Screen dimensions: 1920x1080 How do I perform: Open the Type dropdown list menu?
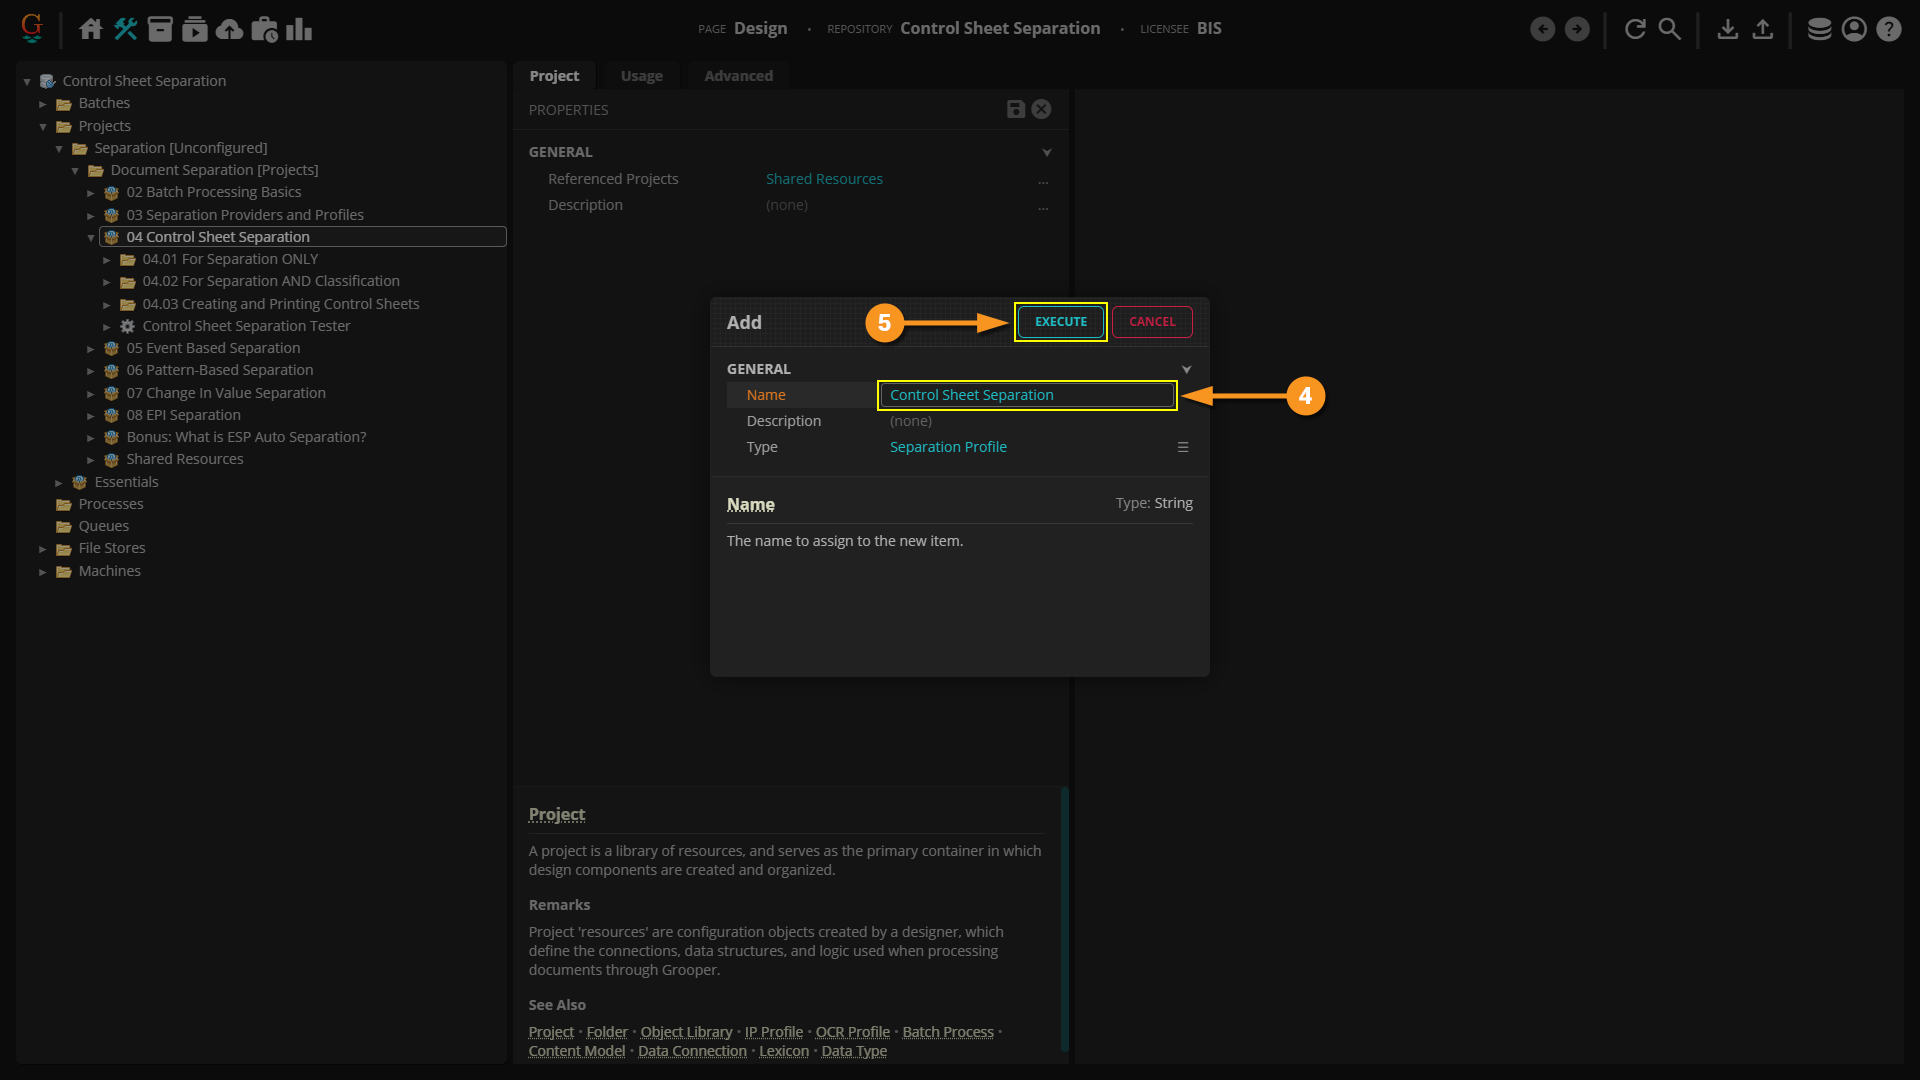1182,447
